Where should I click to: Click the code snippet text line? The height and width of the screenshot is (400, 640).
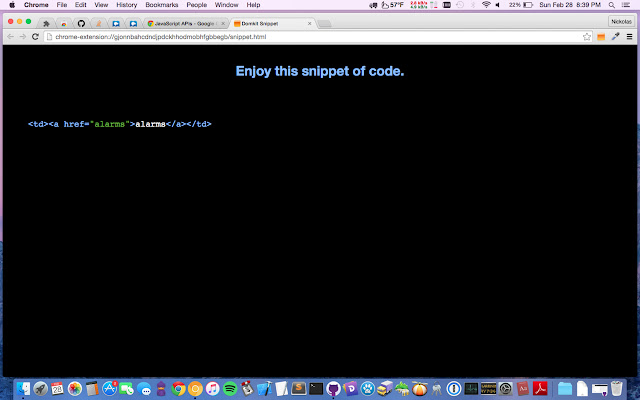[120, 124]
